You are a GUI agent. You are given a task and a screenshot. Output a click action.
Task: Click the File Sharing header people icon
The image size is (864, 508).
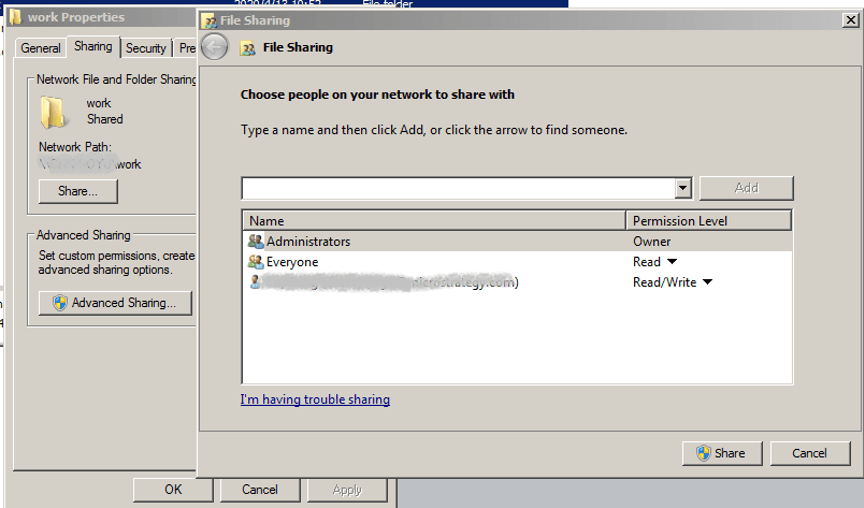(x=247, y=48)
